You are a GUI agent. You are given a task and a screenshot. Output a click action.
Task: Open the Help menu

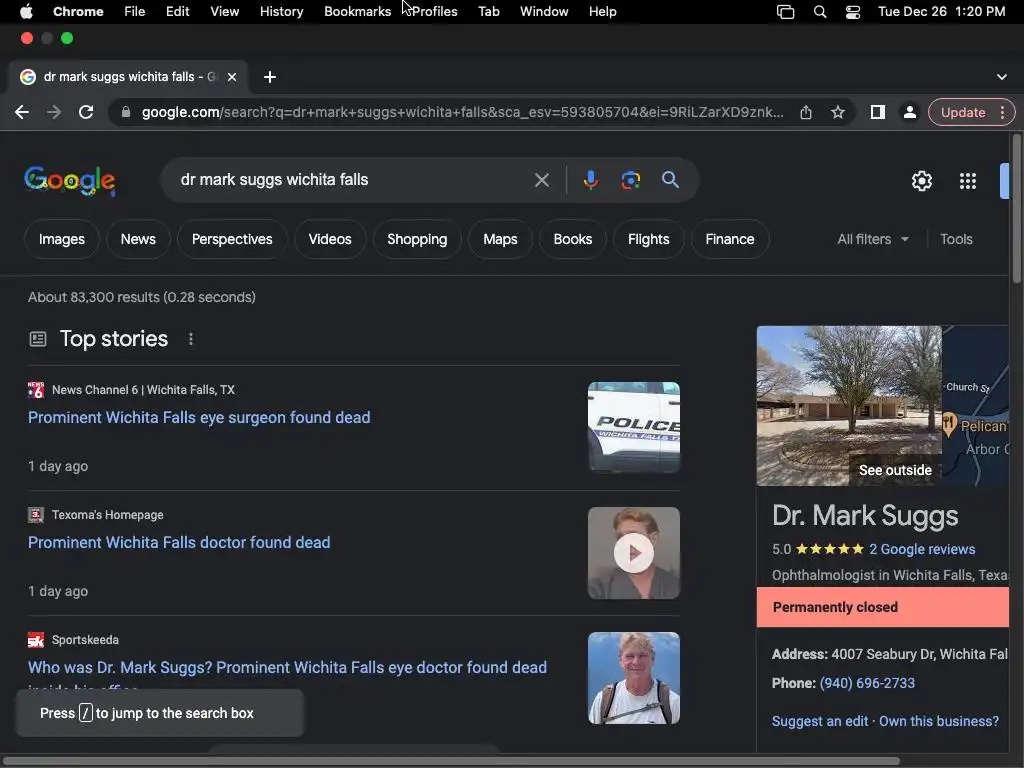coord(602,12)
